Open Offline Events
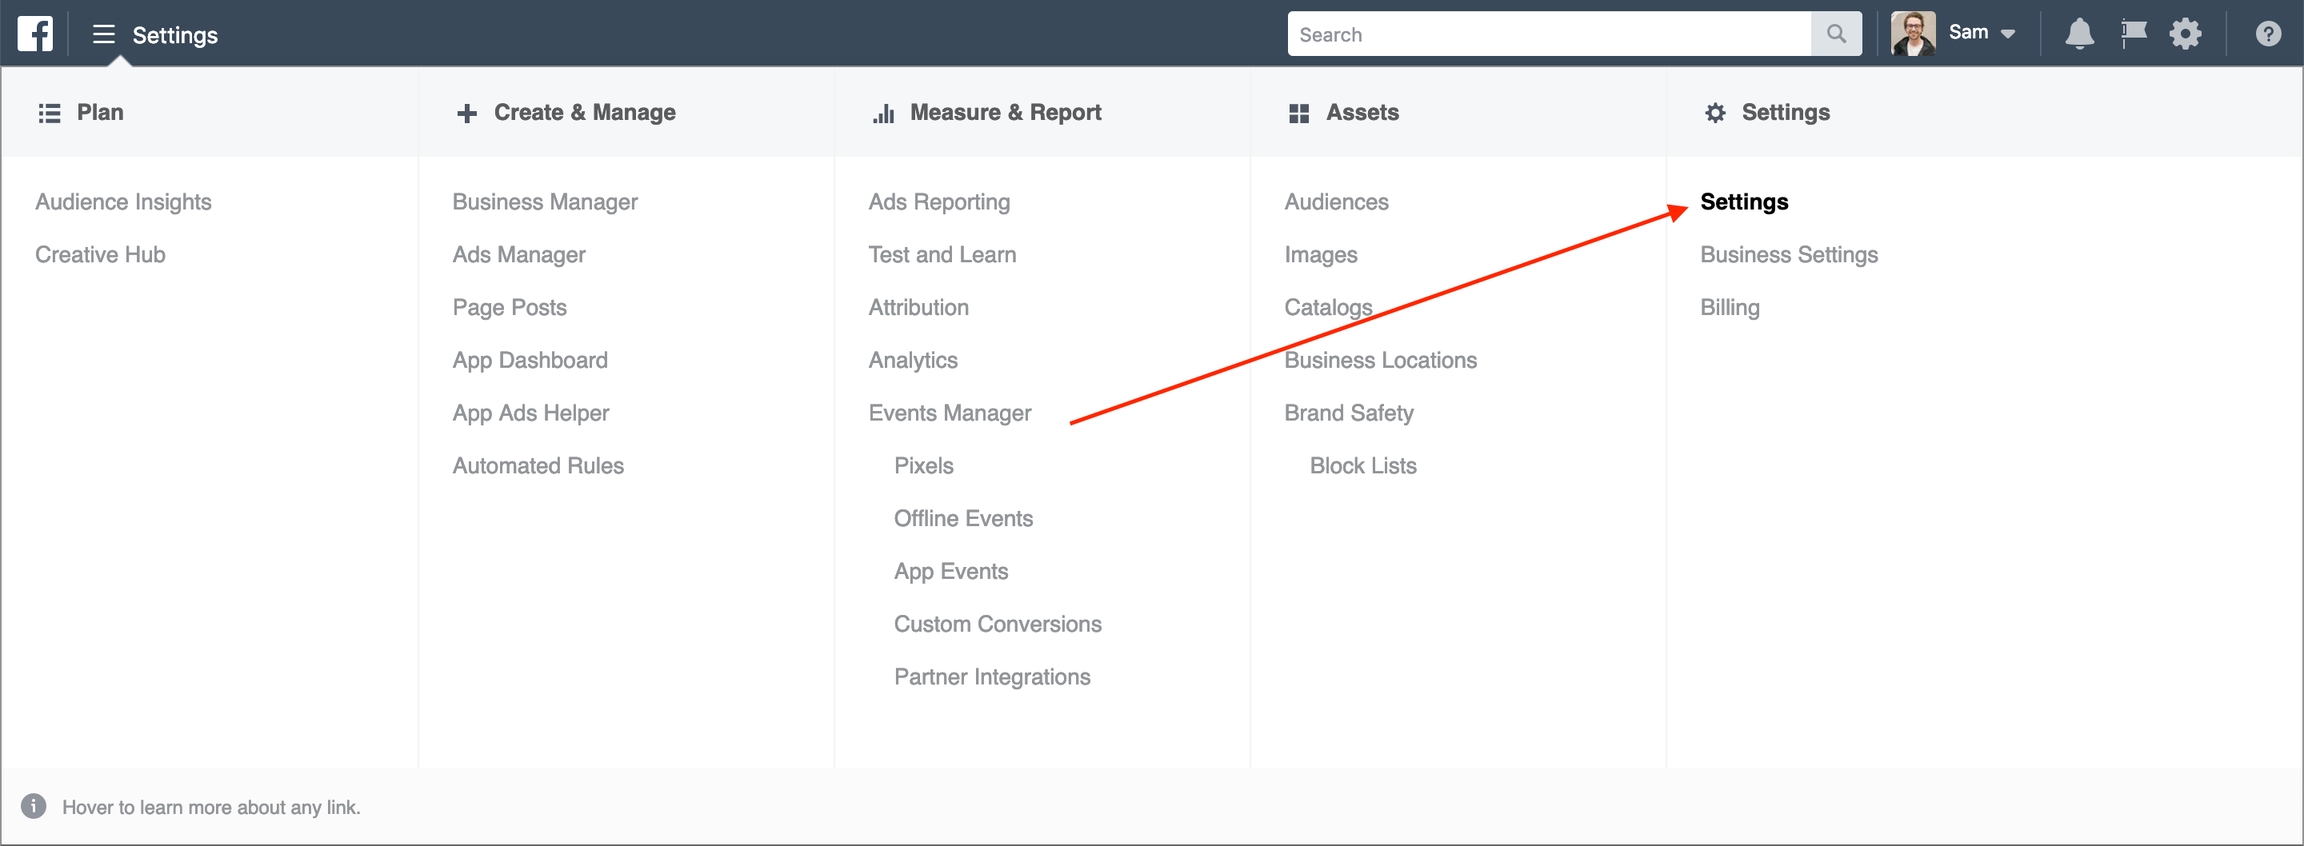The image size is (2304, 846). click(x=963, y=518)
